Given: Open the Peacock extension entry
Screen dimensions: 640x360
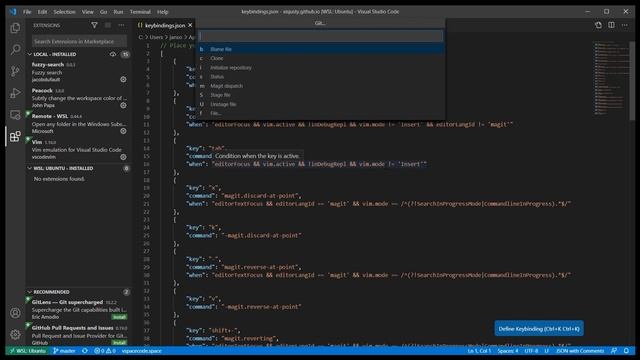Looking at the screenshot, I should point(79,98).
